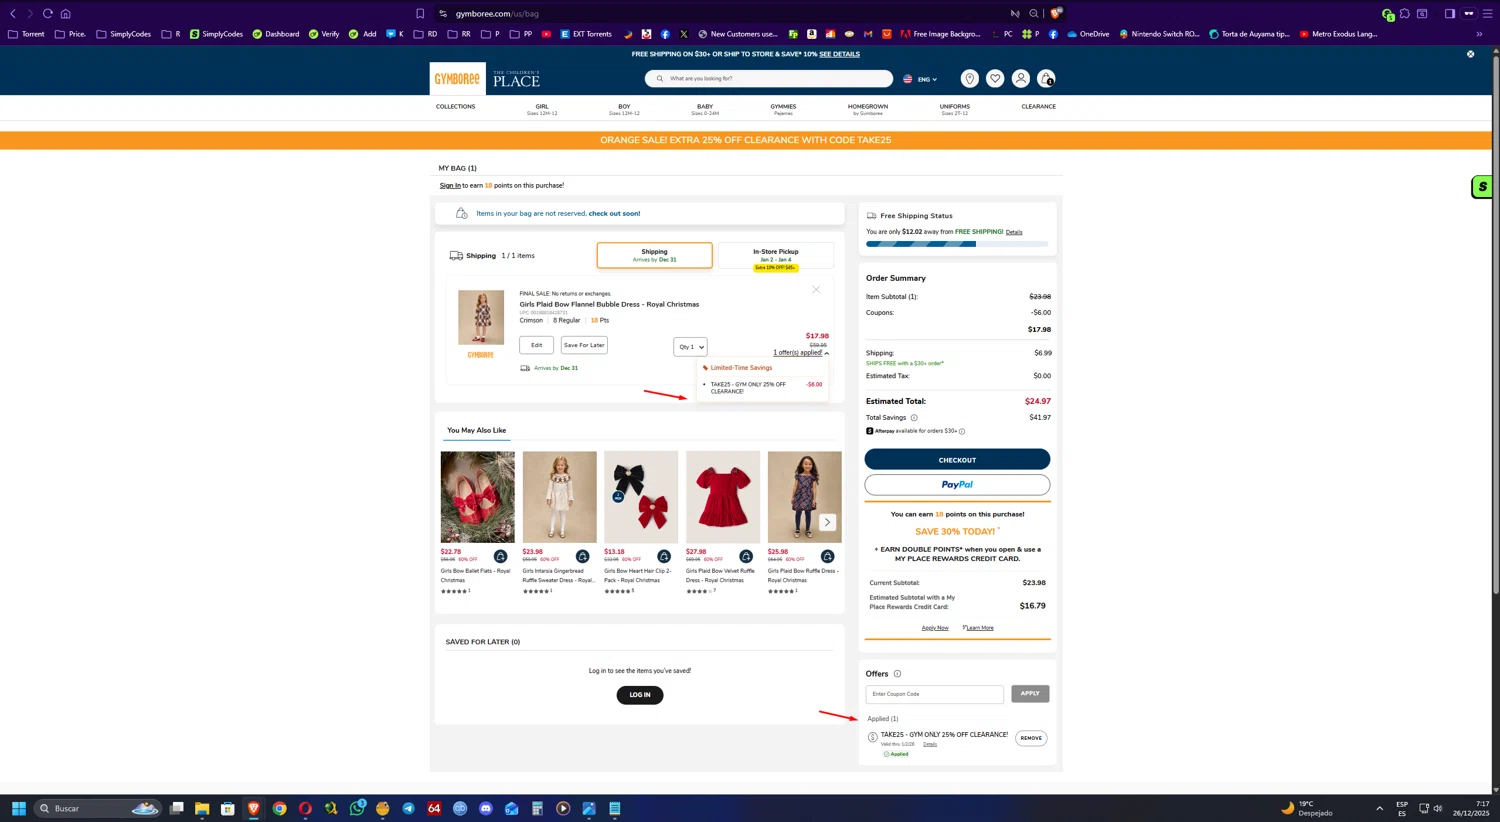Image resolution: width=1500 pixels, height=822 pixels.
Task: Add Girls Bow Ballet Flats to bag
Action: click(500, 556)
